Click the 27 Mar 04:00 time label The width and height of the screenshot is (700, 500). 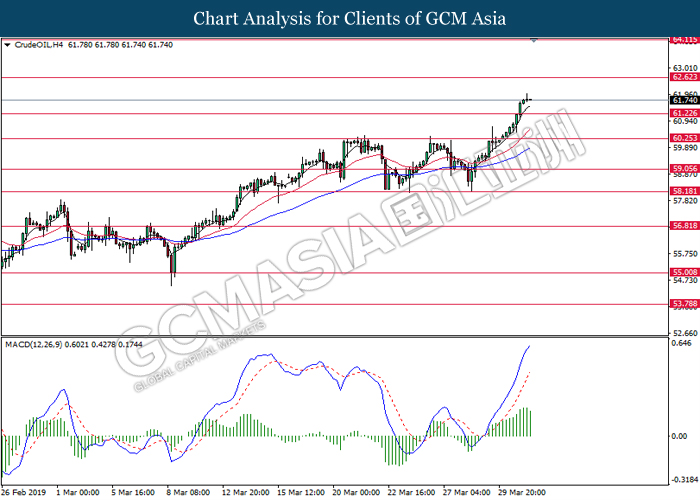point(467,492)
